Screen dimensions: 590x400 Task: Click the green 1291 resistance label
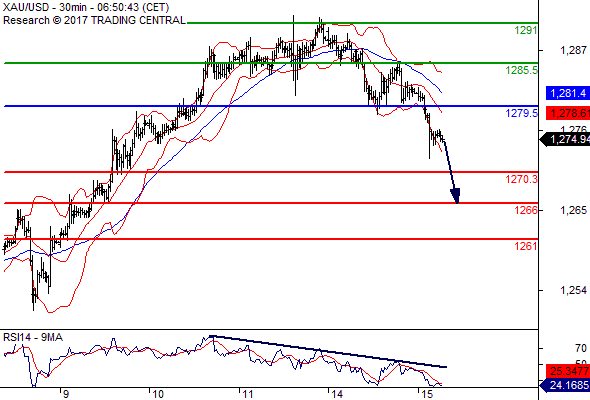[x=526, y=30]
